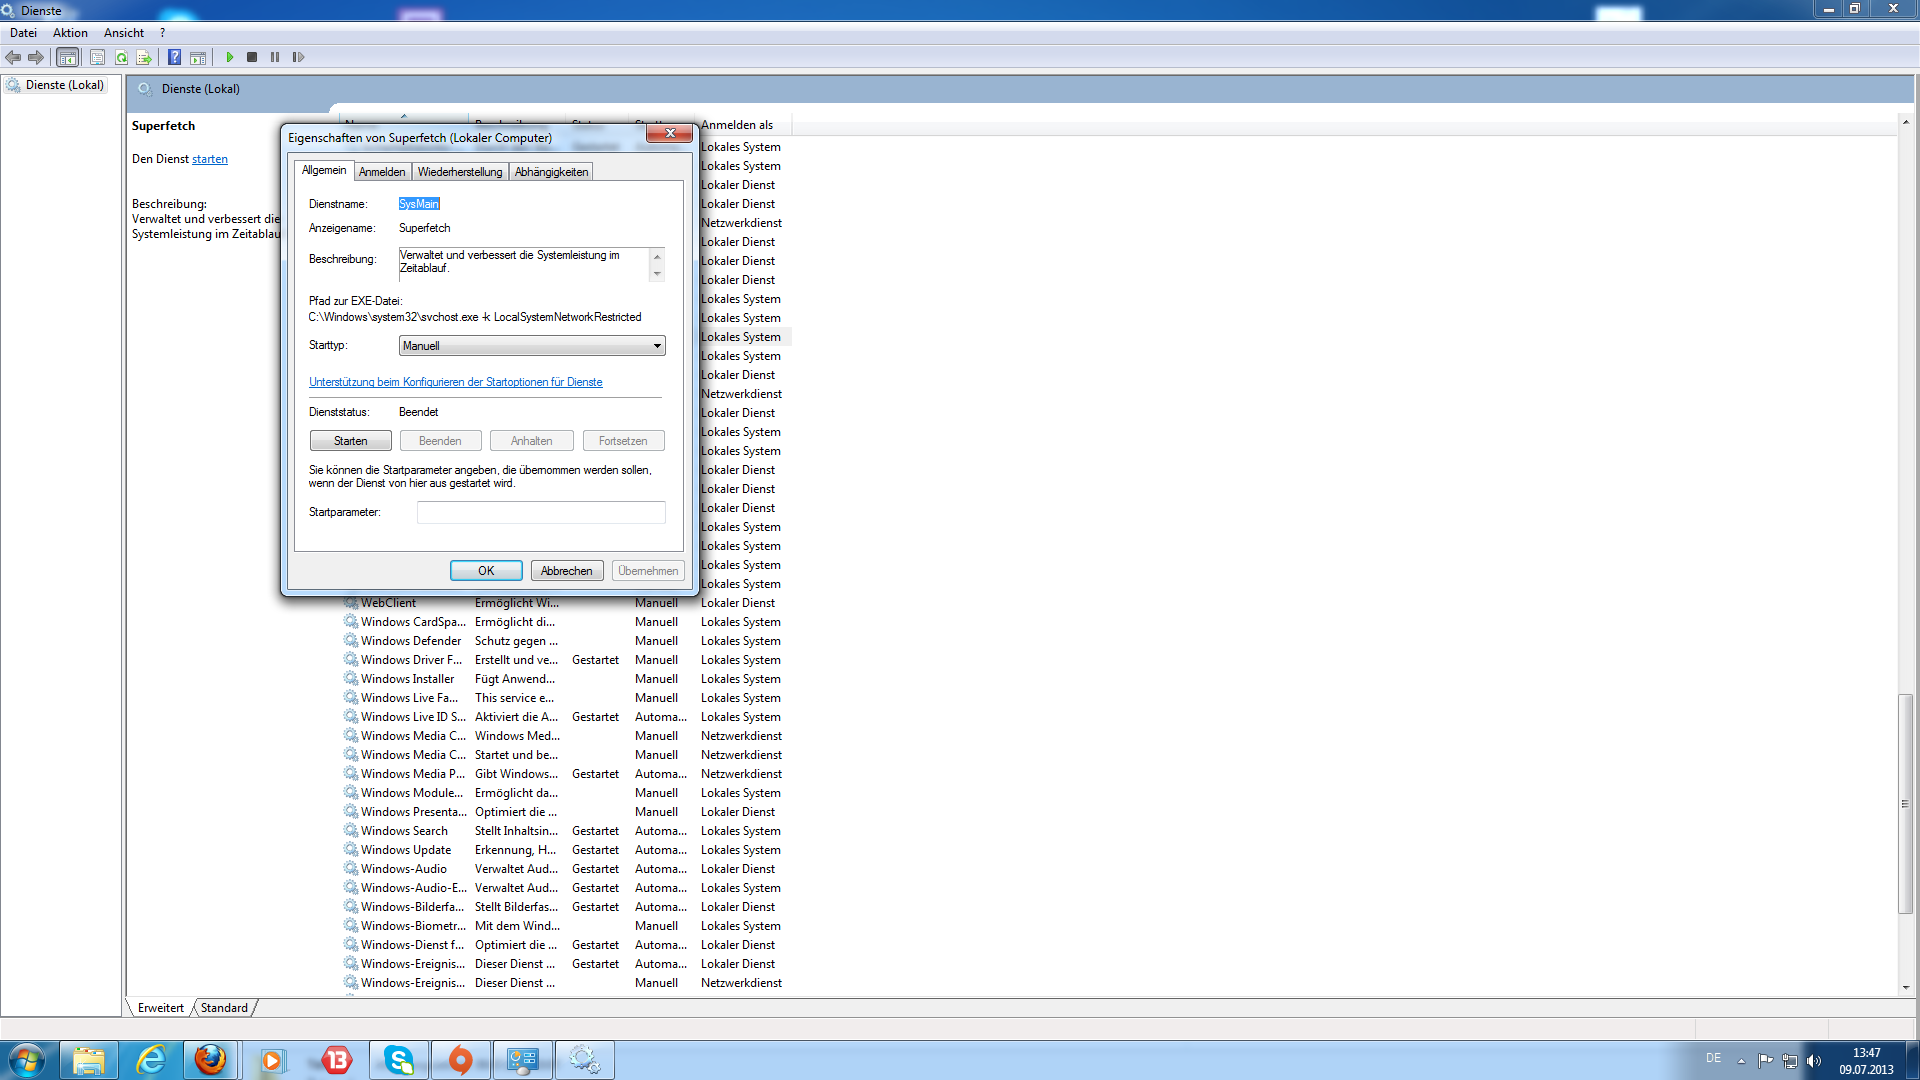
Task: Confirm the dialog with OK
Action: coord(486,571)
